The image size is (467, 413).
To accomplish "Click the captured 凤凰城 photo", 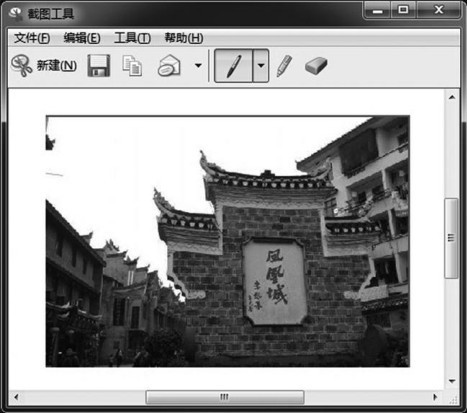I will pos(228,241).
